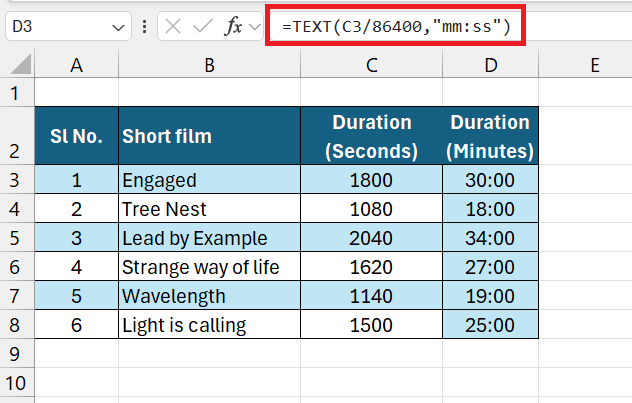Click the cell with value 1500
Screen dimensions: 632x403
371,325
